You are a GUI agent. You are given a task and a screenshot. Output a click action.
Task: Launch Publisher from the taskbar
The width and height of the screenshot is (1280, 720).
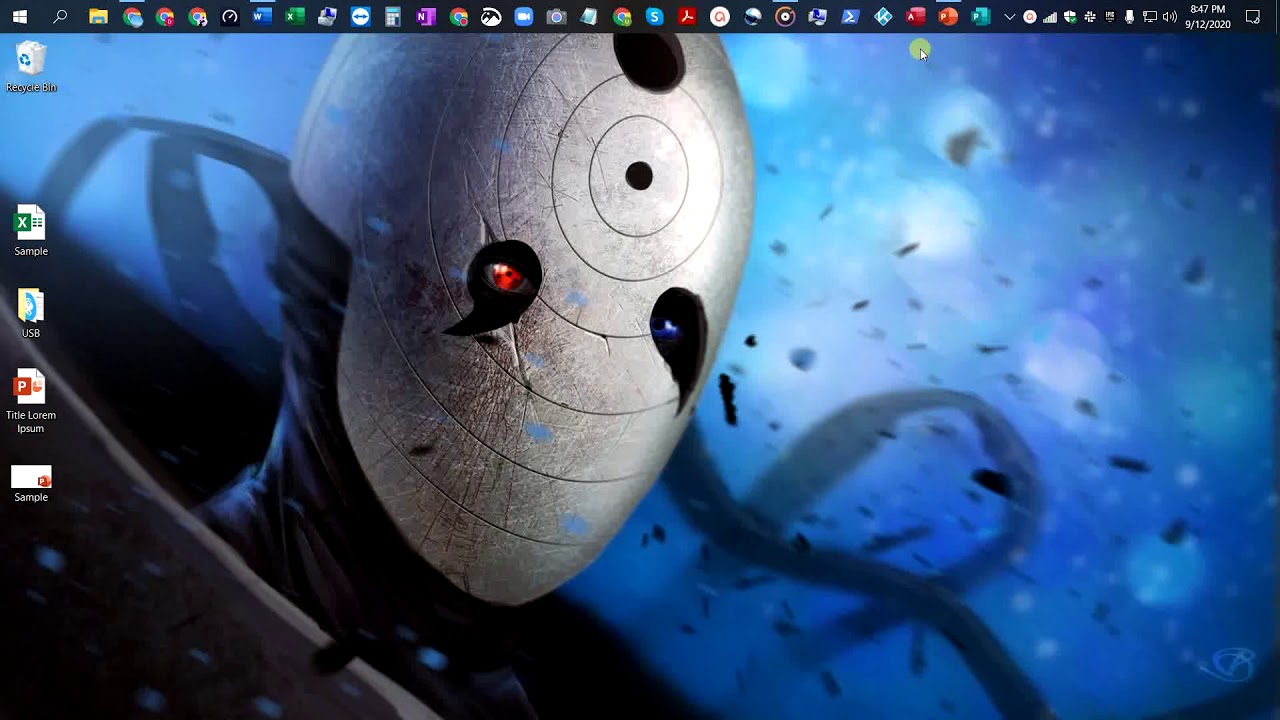(981, 17)
